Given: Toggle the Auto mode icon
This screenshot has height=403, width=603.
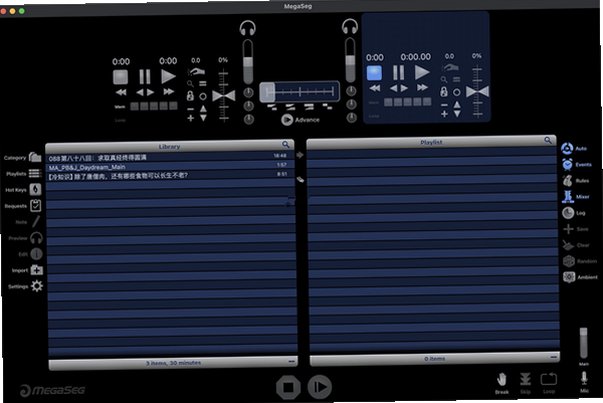Looking at the screenshot, I should (567, 148).
